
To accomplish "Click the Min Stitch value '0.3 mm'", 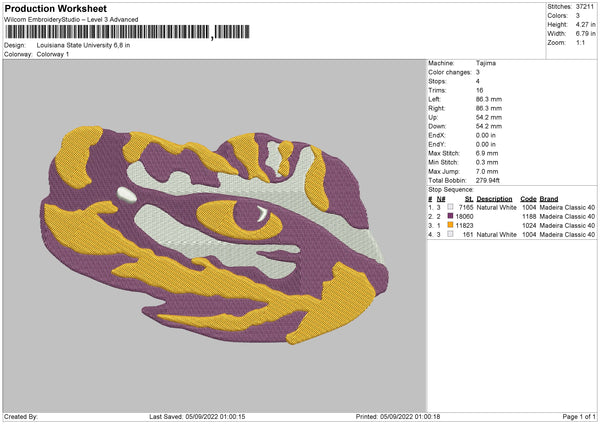I will [x=487, y=162].
